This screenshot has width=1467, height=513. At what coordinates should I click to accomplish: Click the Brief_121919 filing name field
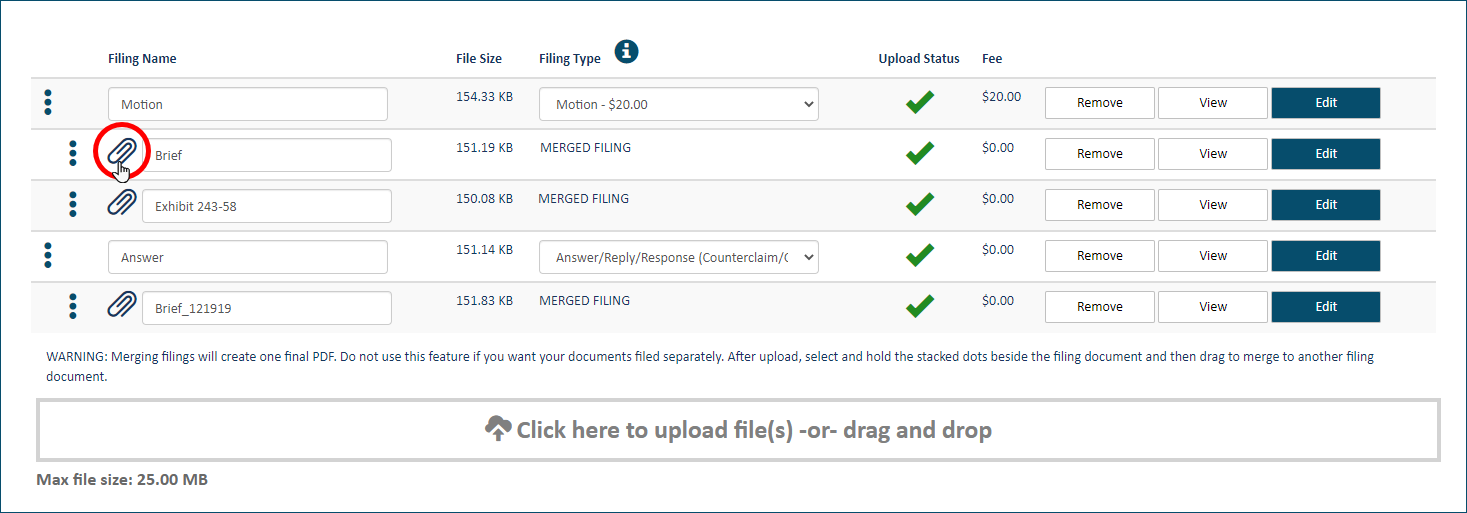(x=267, y=308)
